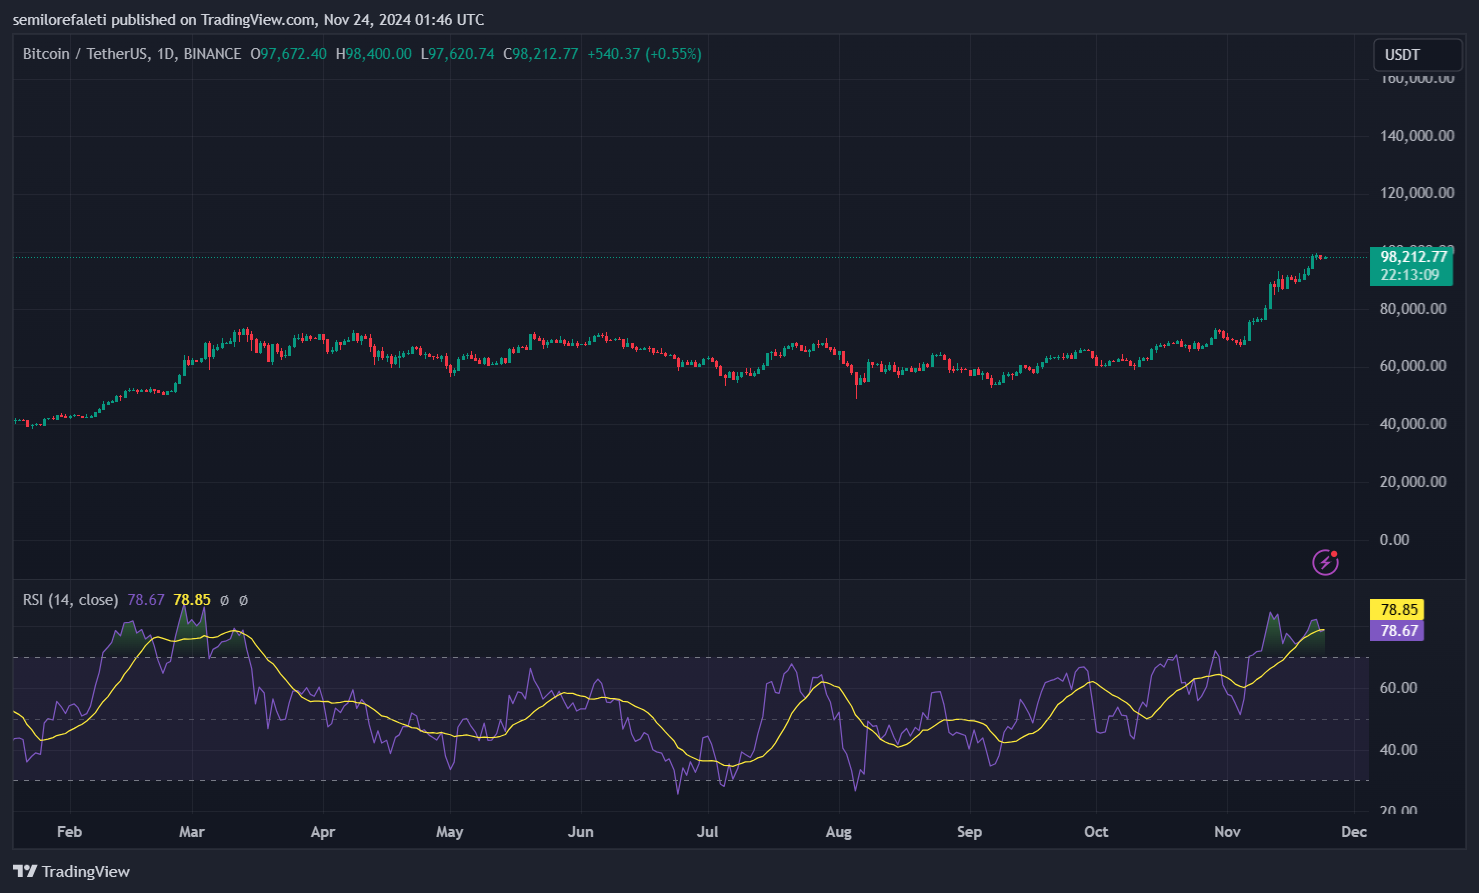This screenshot has height=893, width=1479.
Task: Click the May label on time axis
Action: coord(450,832)
